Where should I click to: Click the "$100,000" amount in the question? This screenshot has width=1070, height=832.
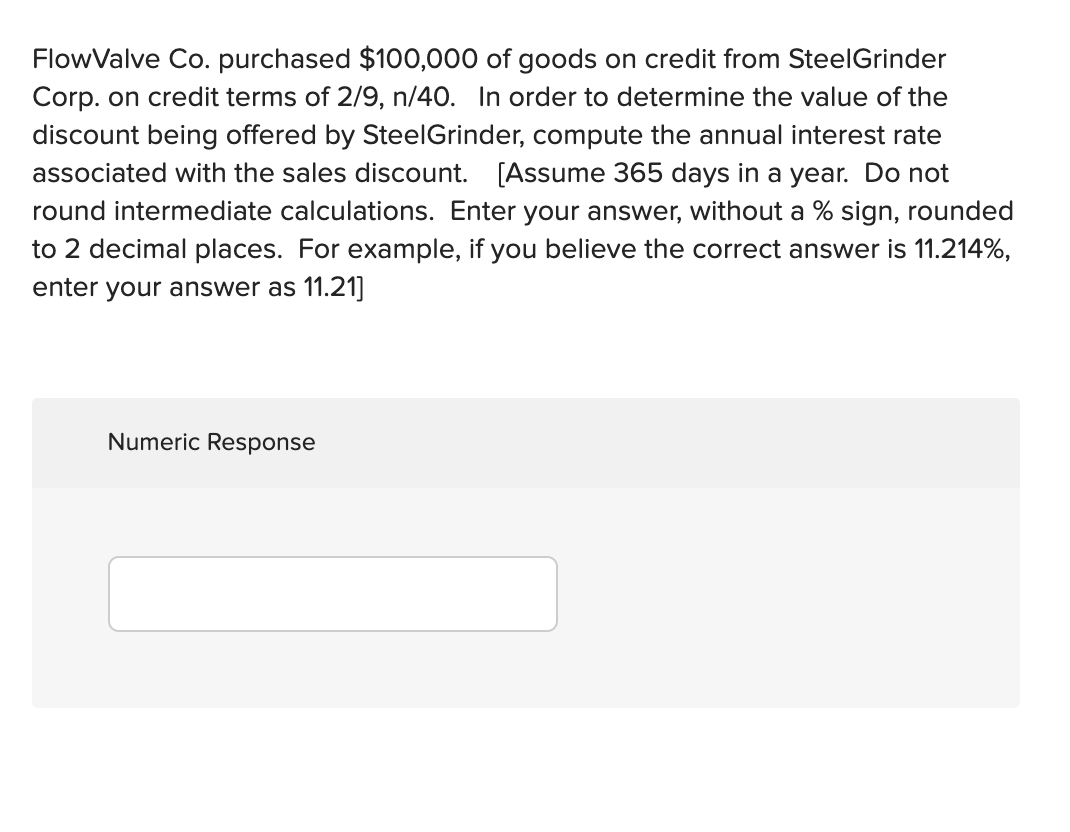(418, 59)
